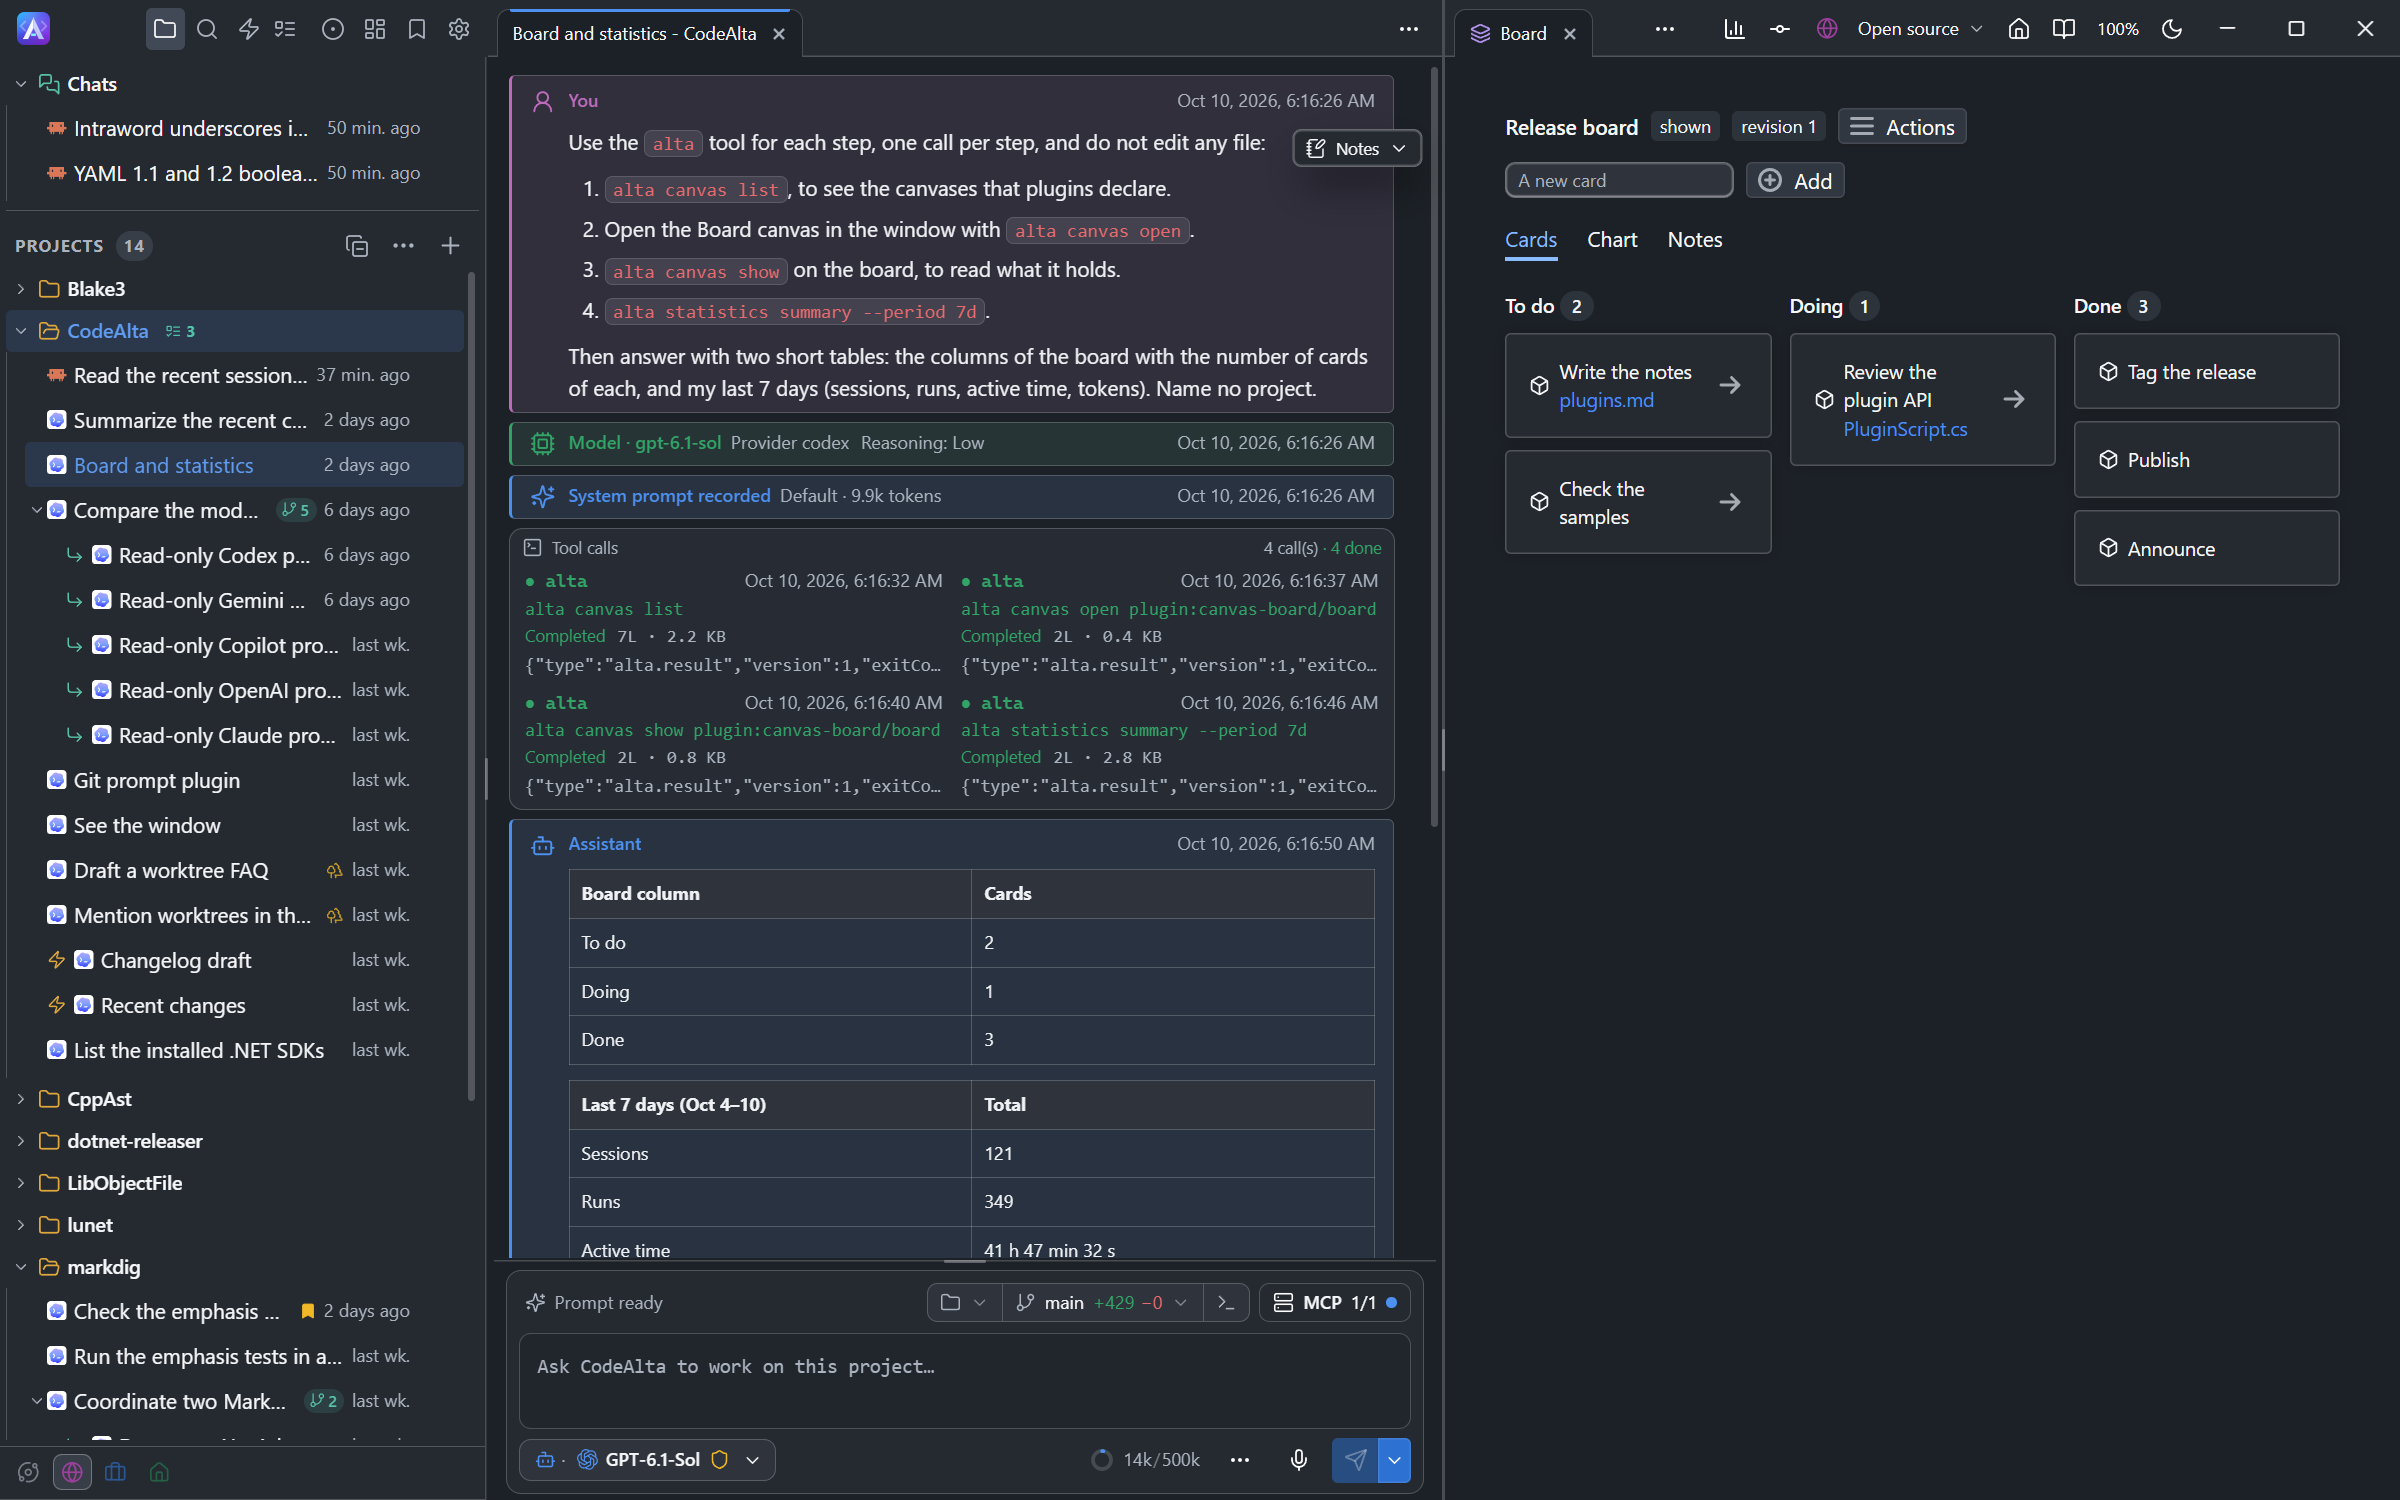Open the Notes dropdown on the message
Image resolution: width=2400 pixels, height=1500 pixels.
tap(1356, 149)
